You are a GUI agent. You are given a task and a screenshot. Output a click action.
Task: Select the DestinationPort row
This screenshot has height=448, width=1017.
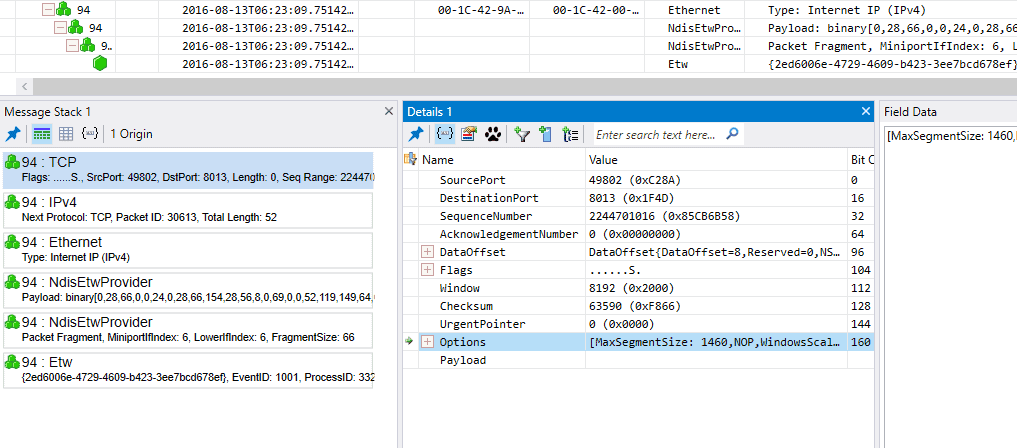638,198
